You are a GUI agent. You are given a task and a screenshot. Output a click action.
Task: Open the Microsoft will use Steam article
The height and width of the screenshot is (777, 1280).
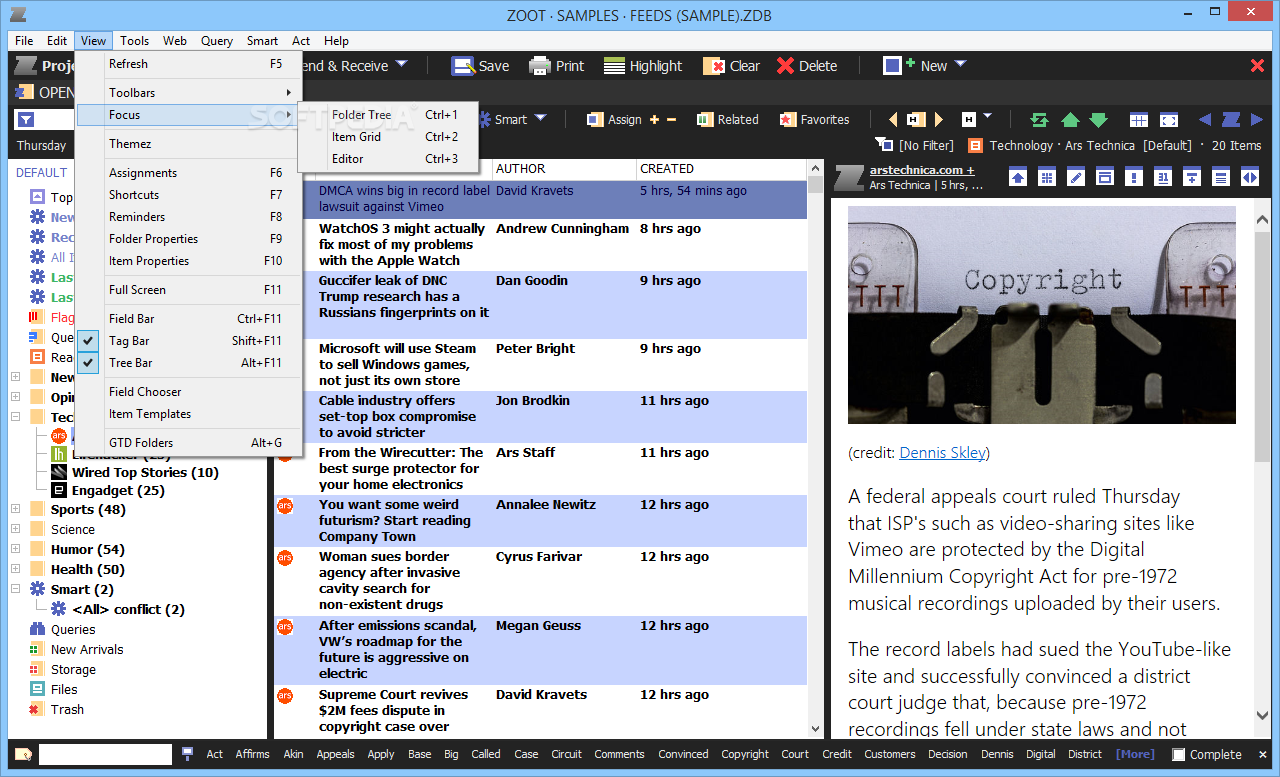tap(398, 364)
